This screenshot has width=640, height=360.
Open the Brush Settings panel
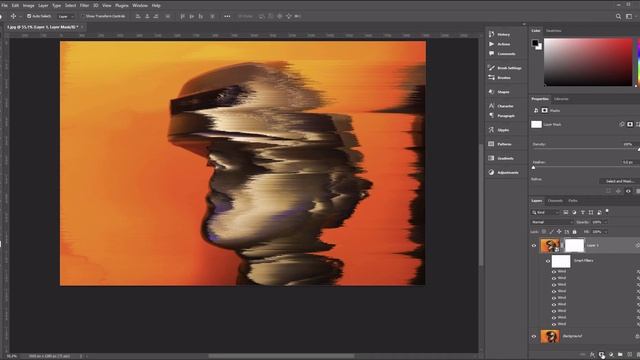tap(505, 68)
